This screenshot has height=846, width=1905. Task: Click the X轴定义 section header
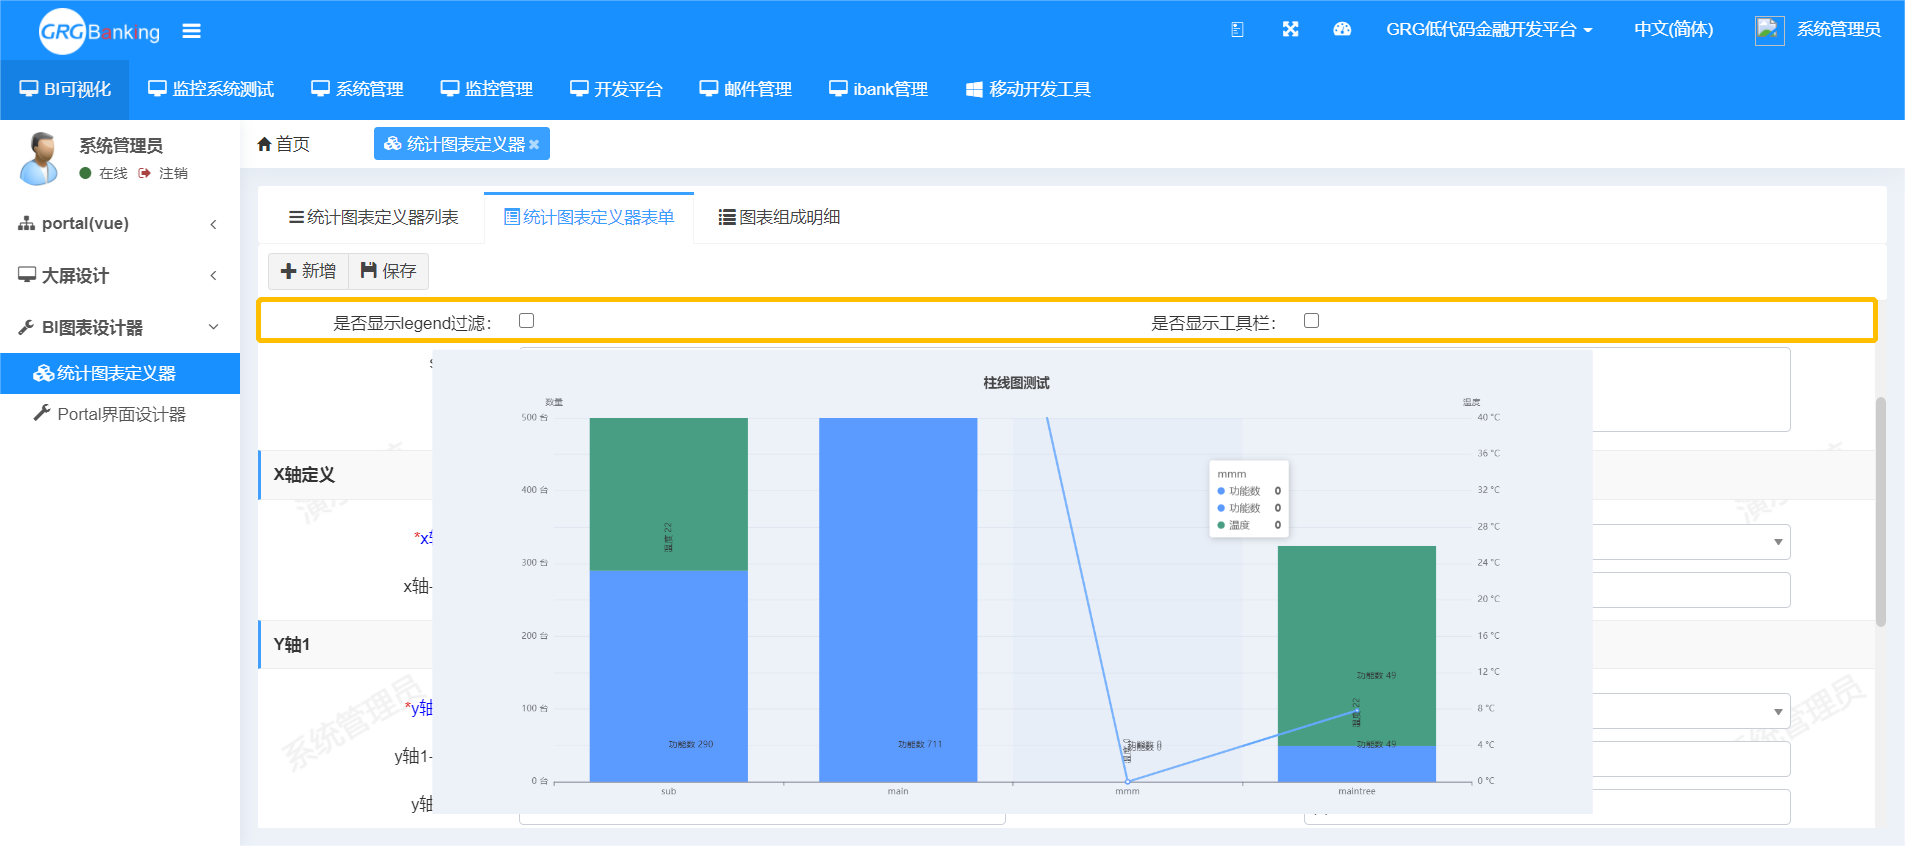click(304, 475)
